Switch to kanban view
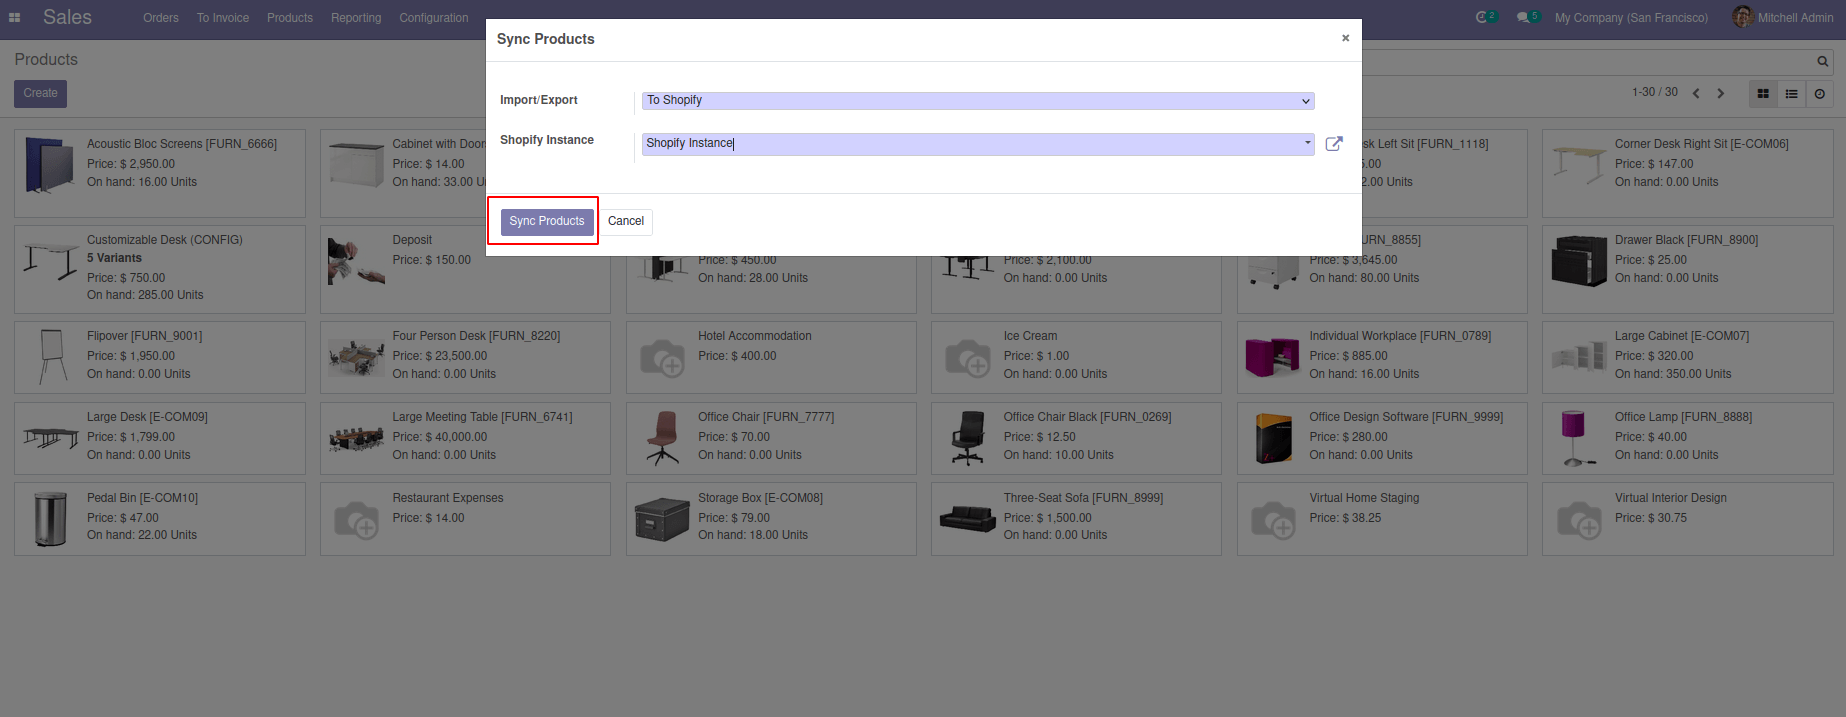This screenshot has width=1846, height=717. point(1763,94)
